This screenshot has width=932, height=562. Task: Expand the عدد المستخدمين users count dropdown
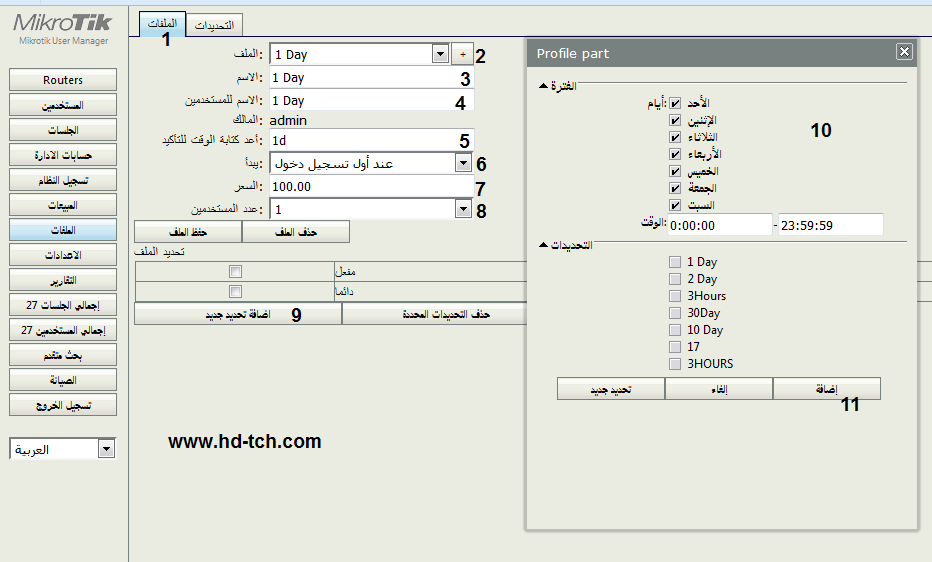tap(463, 209)
